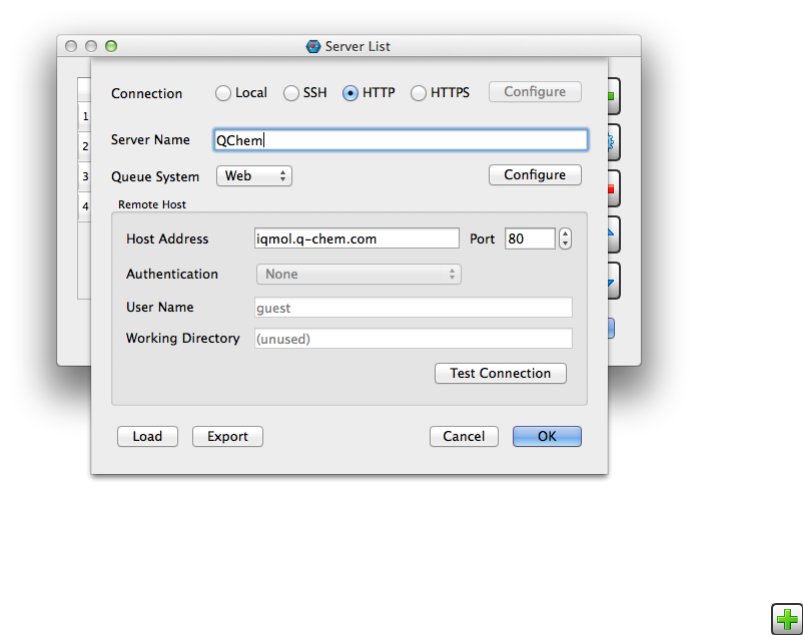Click the Working Directory field

tap(413, 338)
